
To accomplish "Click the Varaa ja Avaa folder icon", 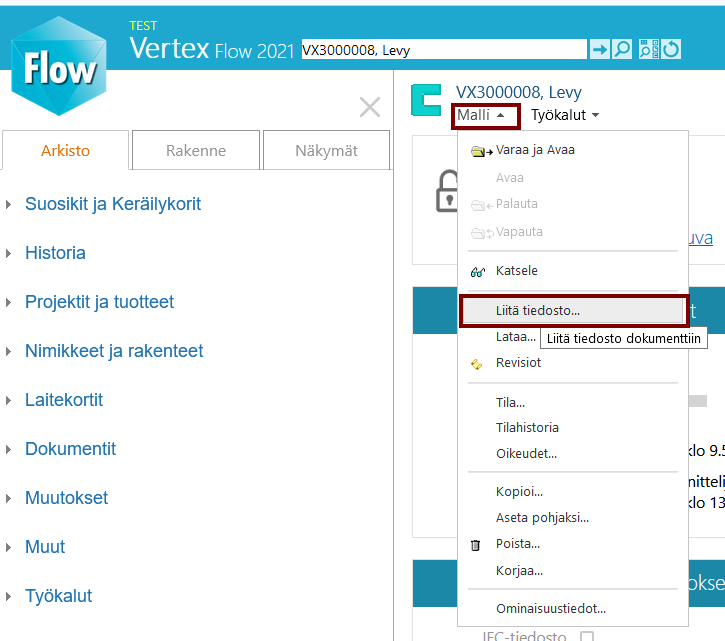I will pos(481,151).
